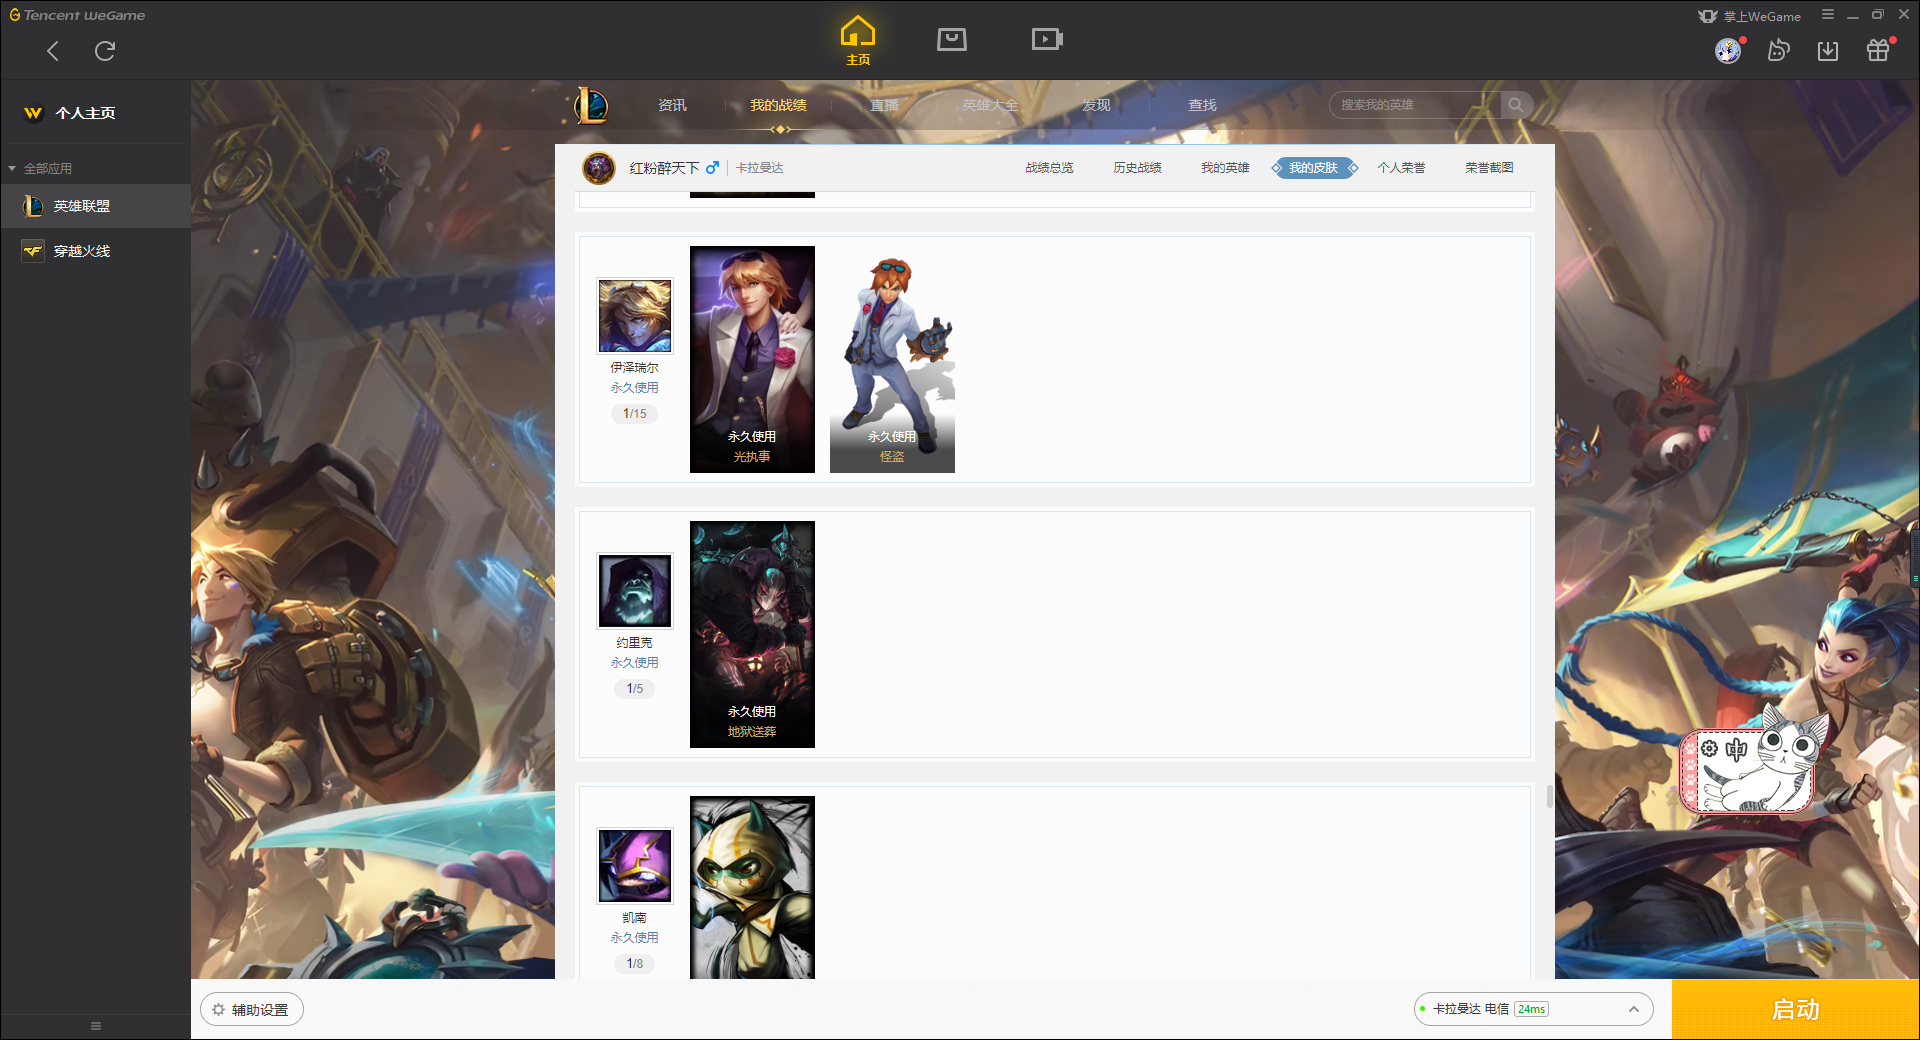Click the 辅助设置 button
The image size is (1920, 1040).
pyautogui.click(x=252, y=1009)
